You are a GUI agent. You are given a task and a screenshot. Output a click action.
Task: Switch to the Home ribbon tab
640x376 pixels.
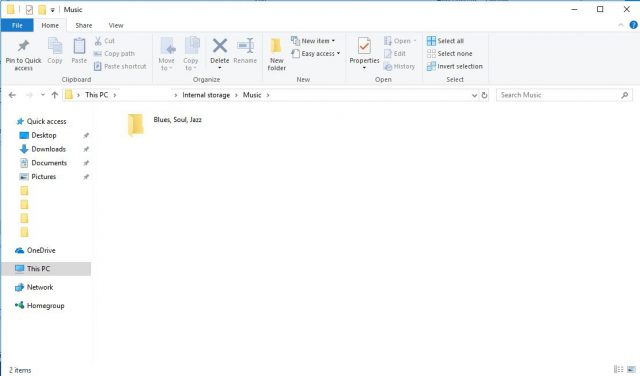click(50, 25)
